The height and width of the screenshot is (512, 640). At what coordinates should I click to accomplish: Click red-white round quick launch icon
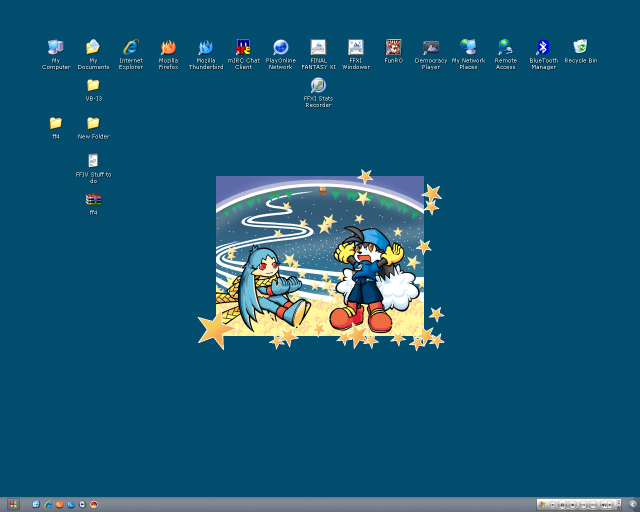pyautogui.click(x=94, y=504)
